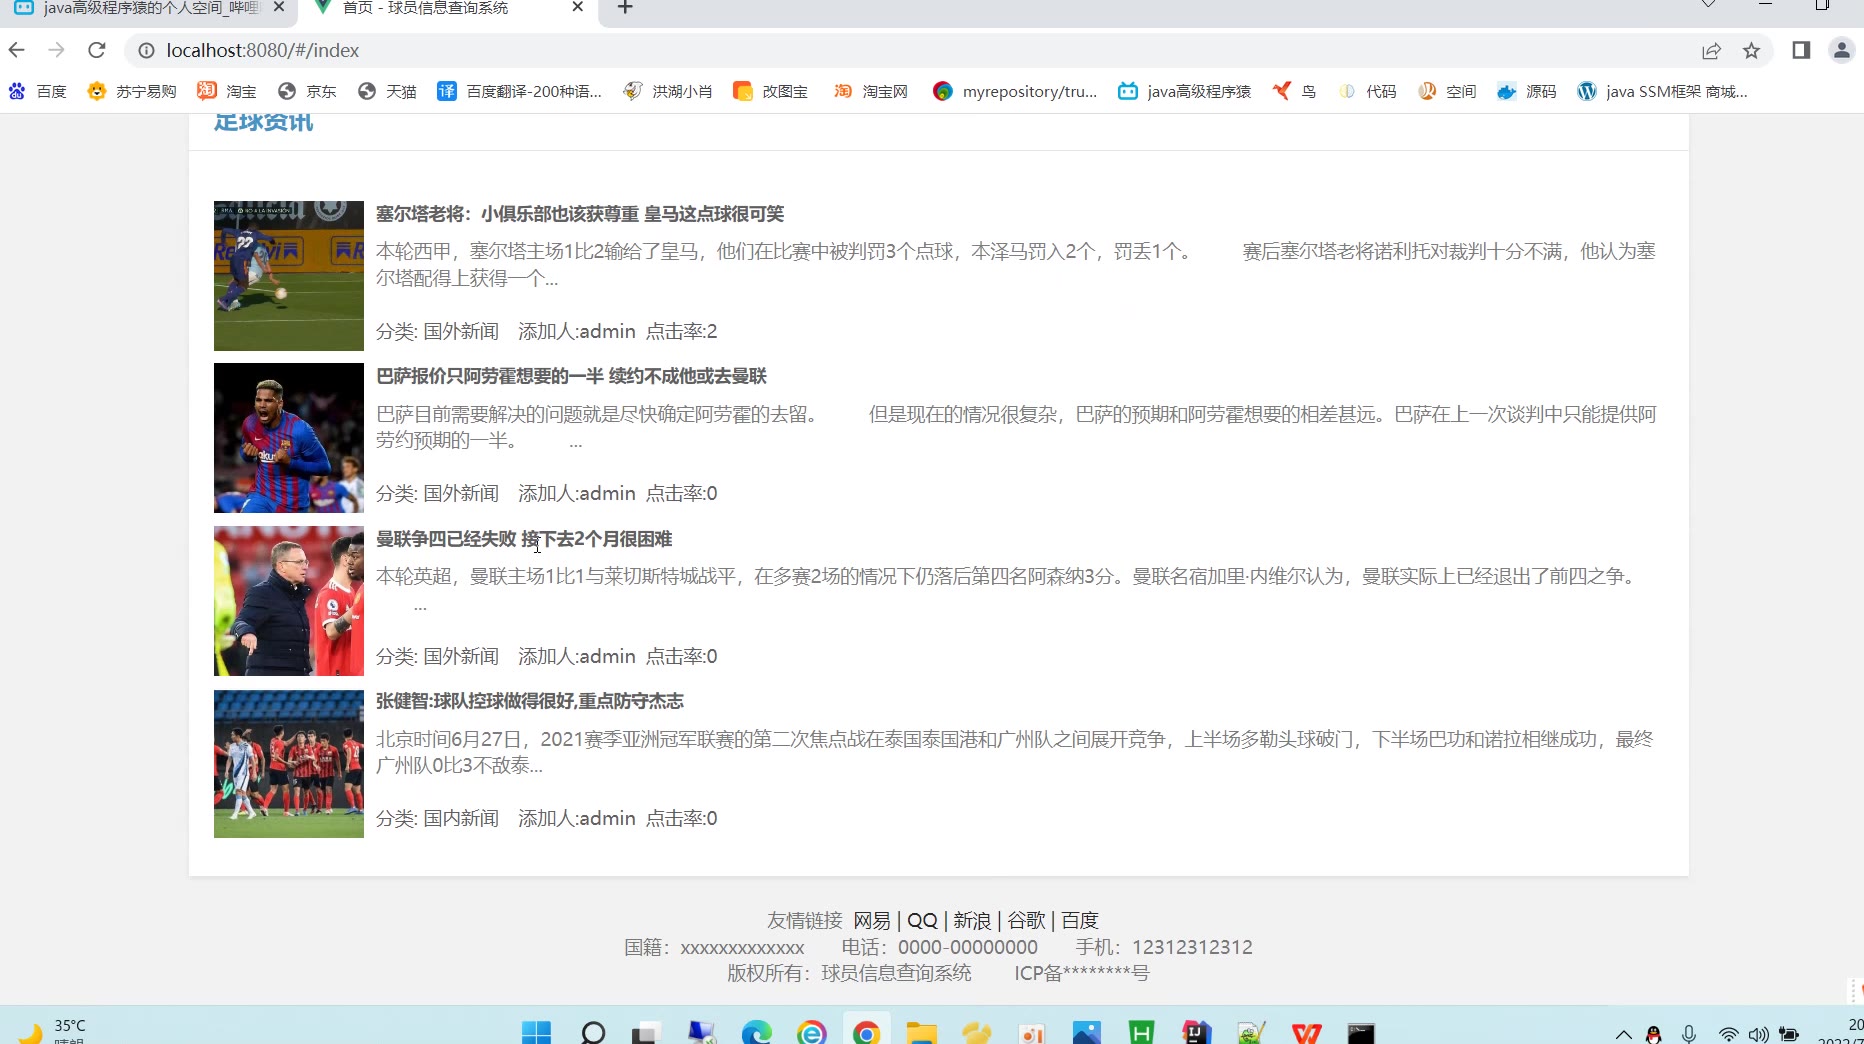Go forward with the browser arrow
1864x1044 pixels.
[x=56, y=50]
